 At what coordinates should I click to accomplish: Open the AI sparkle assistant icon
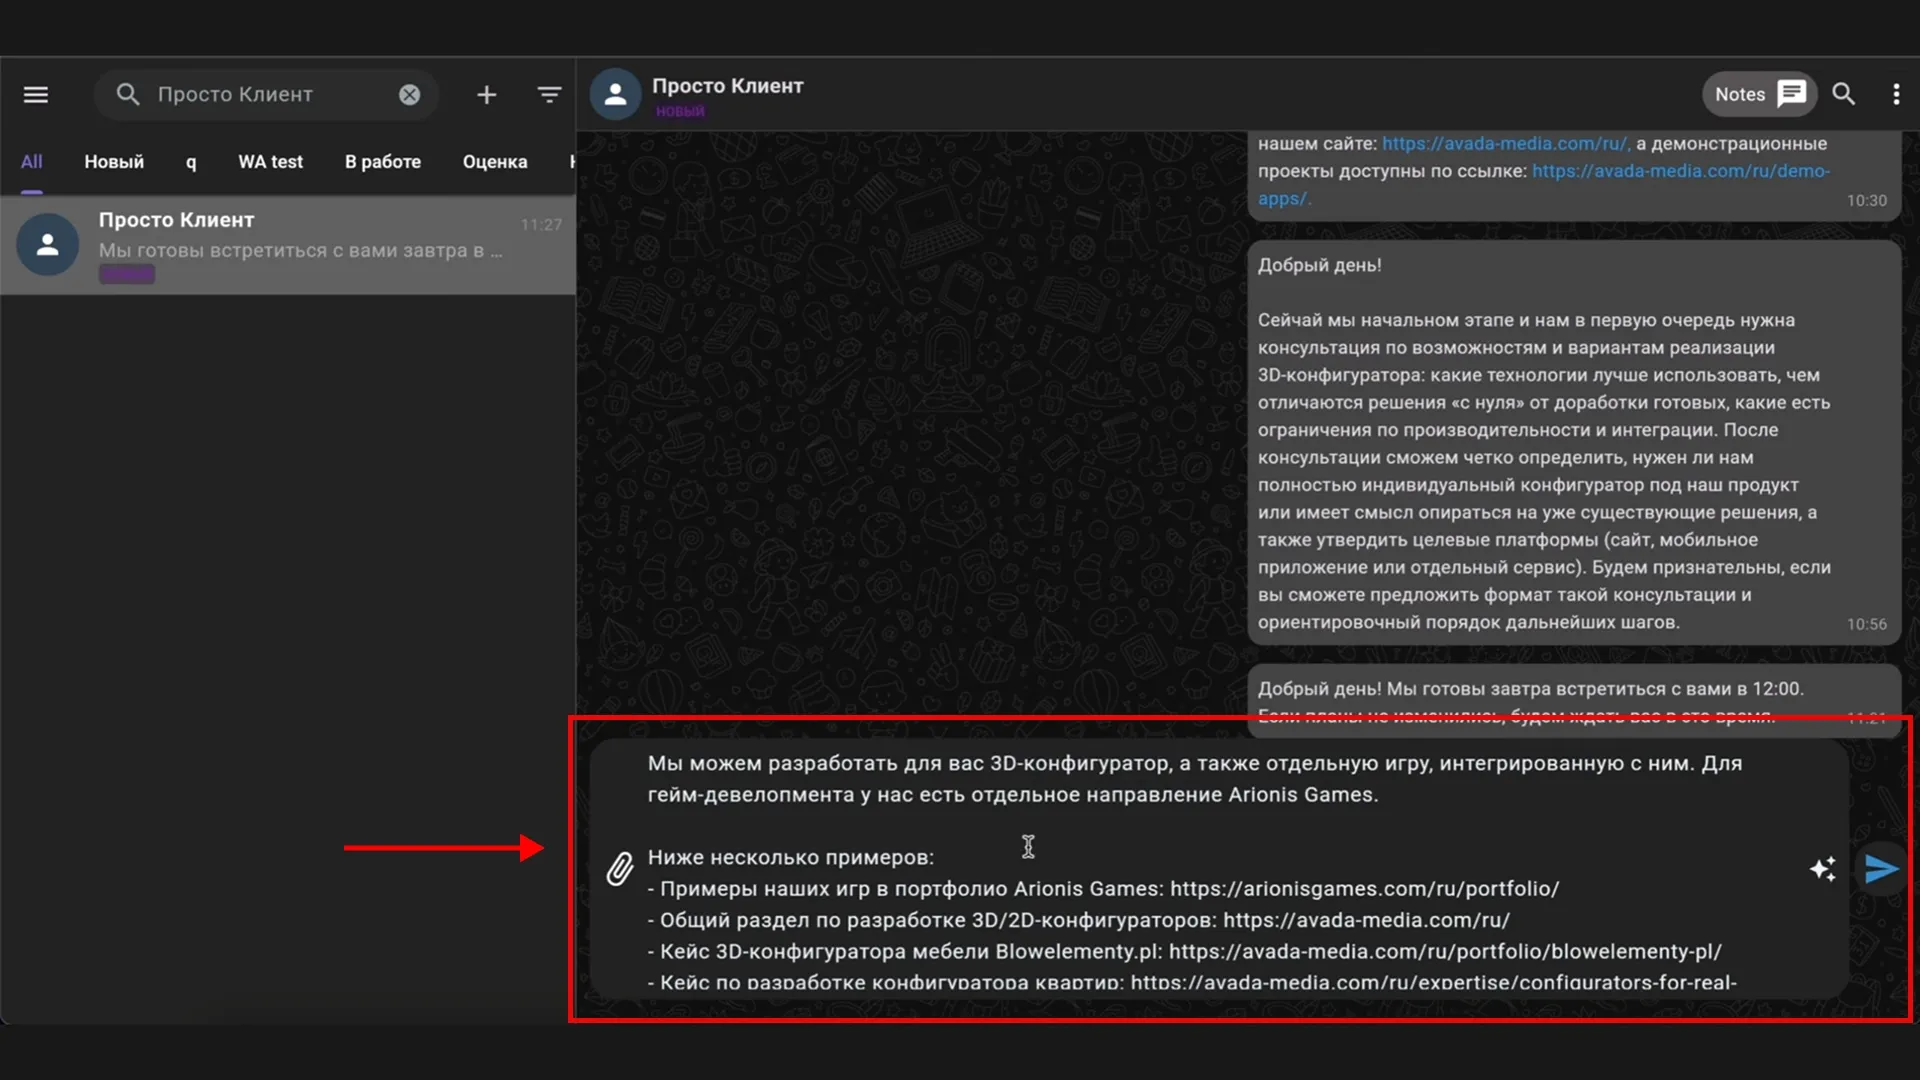point(1822,869)
